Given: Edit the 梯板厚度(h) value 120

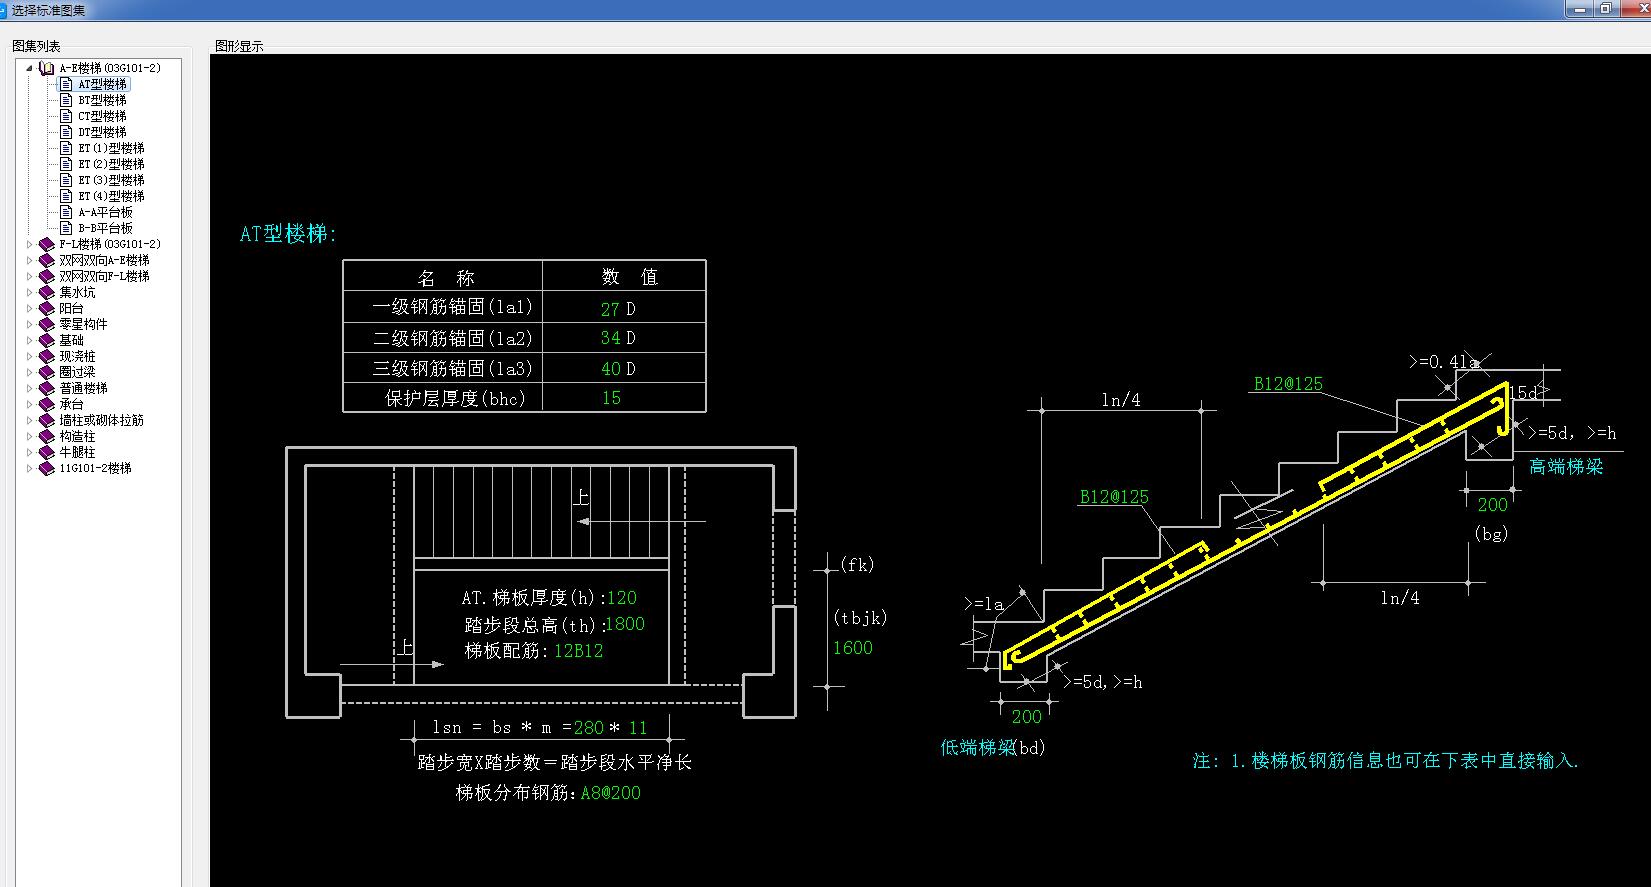Looking at the screenshot, I should click(621, 598).
